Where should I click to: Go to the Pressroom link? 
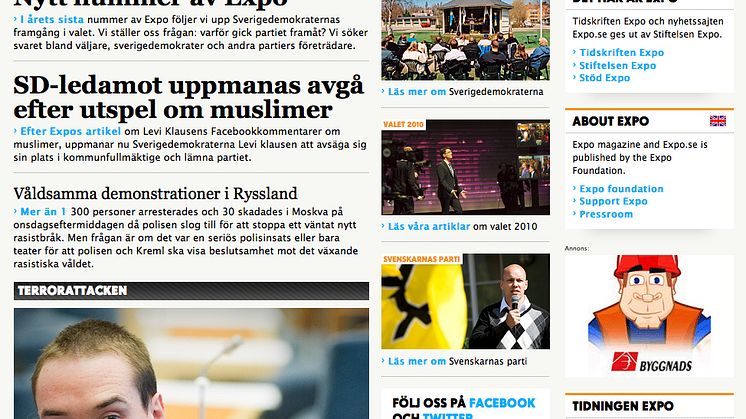point(606,214)
